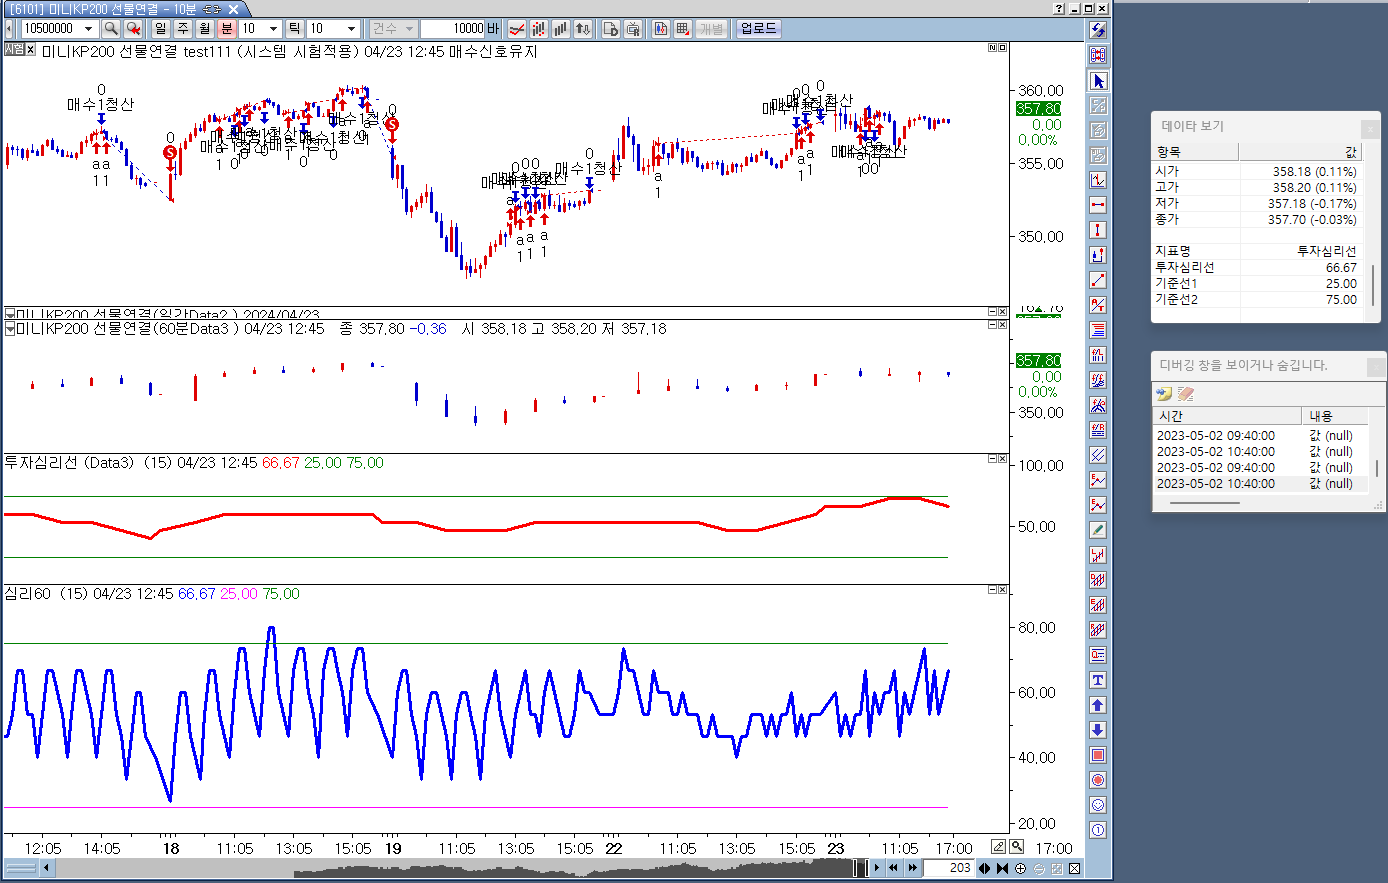This screenshot has height=883, width=1388.
Task: Toggle the 일 (daily) period button
Action: pos(161,29)
